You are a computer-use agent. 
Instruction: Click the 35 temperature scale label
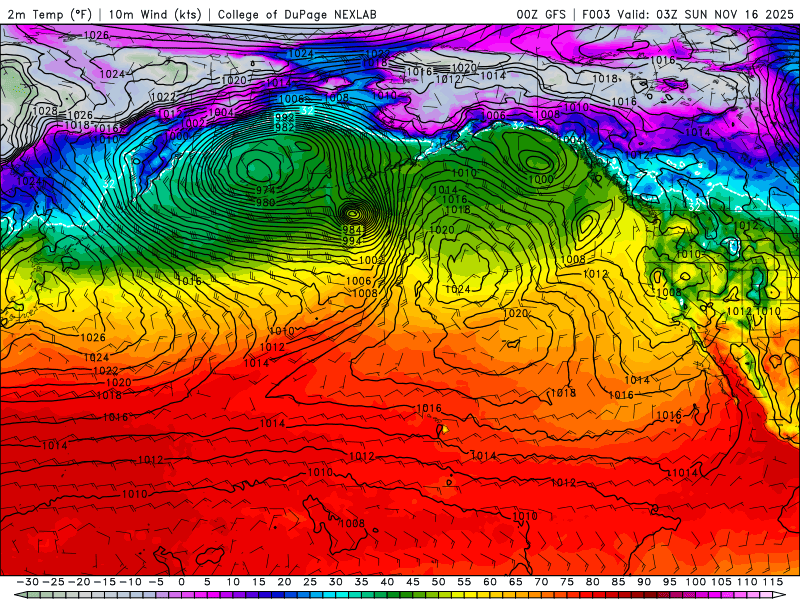coord(361,582)
